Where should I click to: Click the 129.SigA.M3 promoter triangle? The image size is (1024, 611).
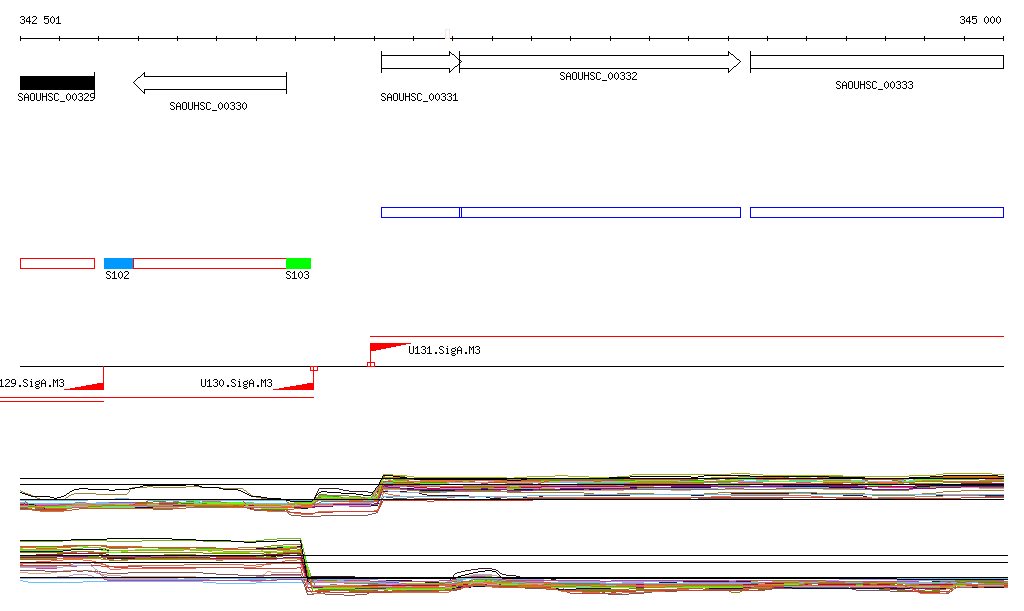88,386
